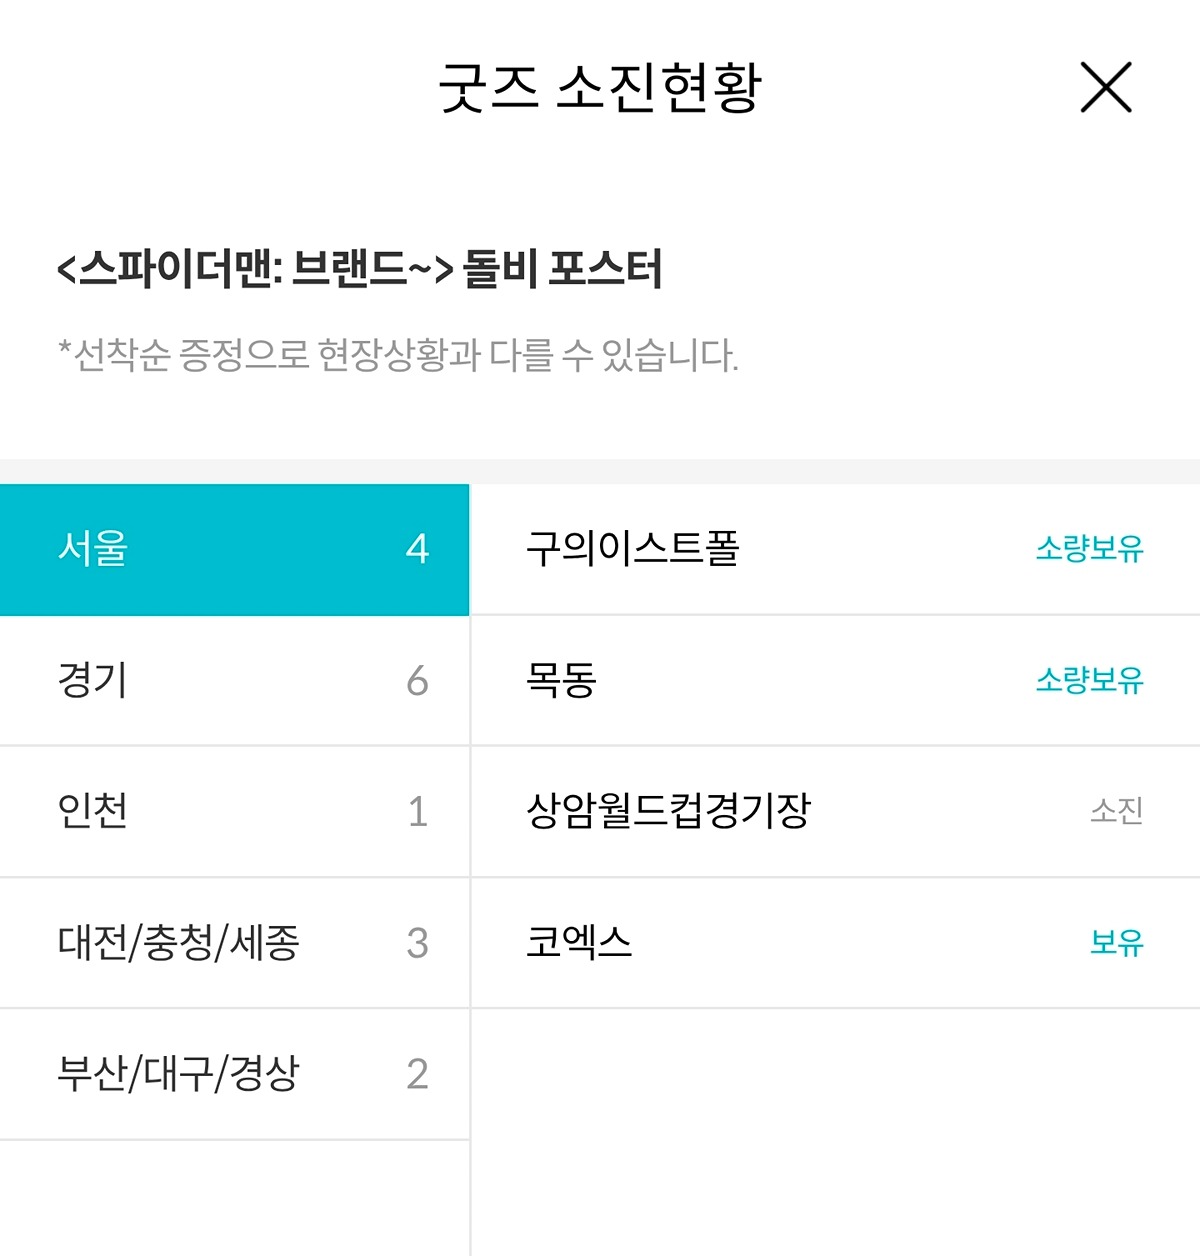Tap the 돌비 포스터 goods title
The height and width of the screenshot is (1256, 1200).
tap(360, 269)
